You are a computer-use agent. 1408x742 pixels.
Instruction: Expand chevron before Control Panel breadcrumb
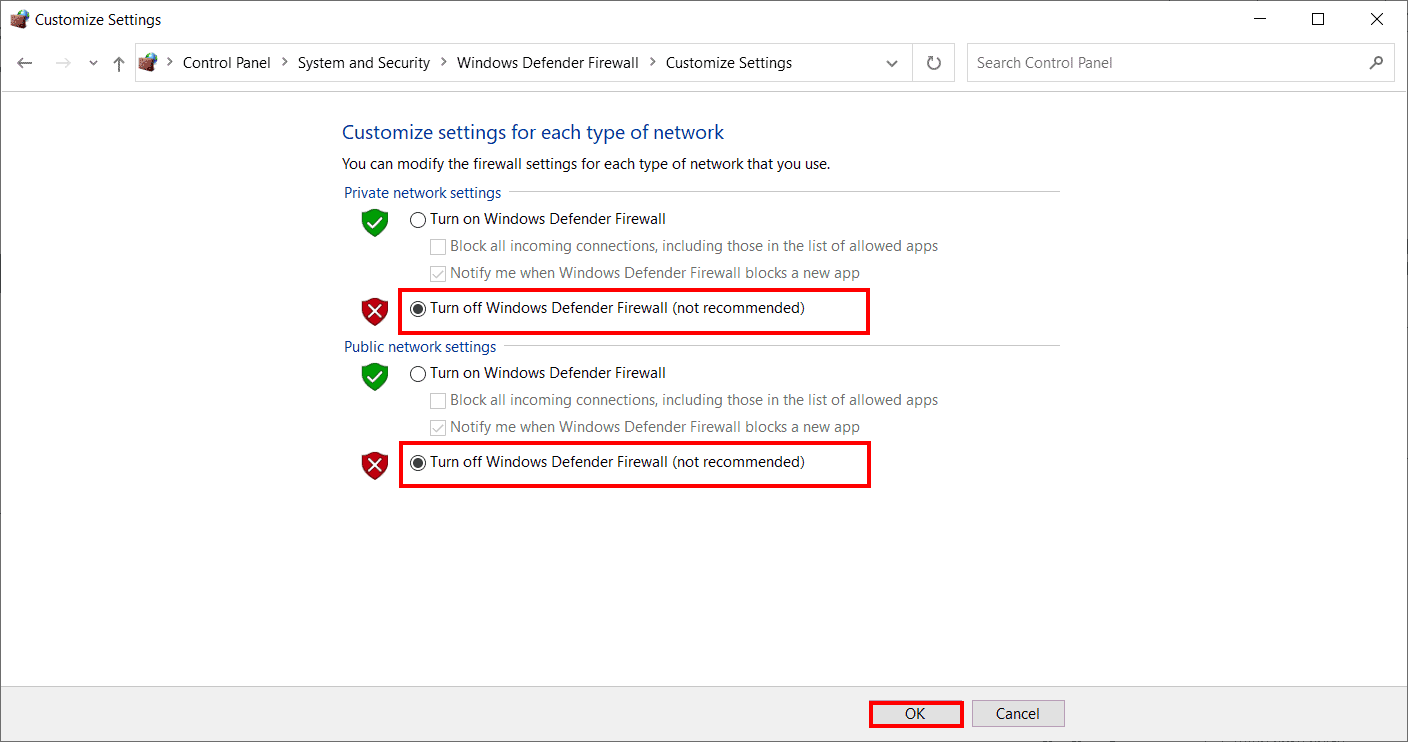coord(169,62)
